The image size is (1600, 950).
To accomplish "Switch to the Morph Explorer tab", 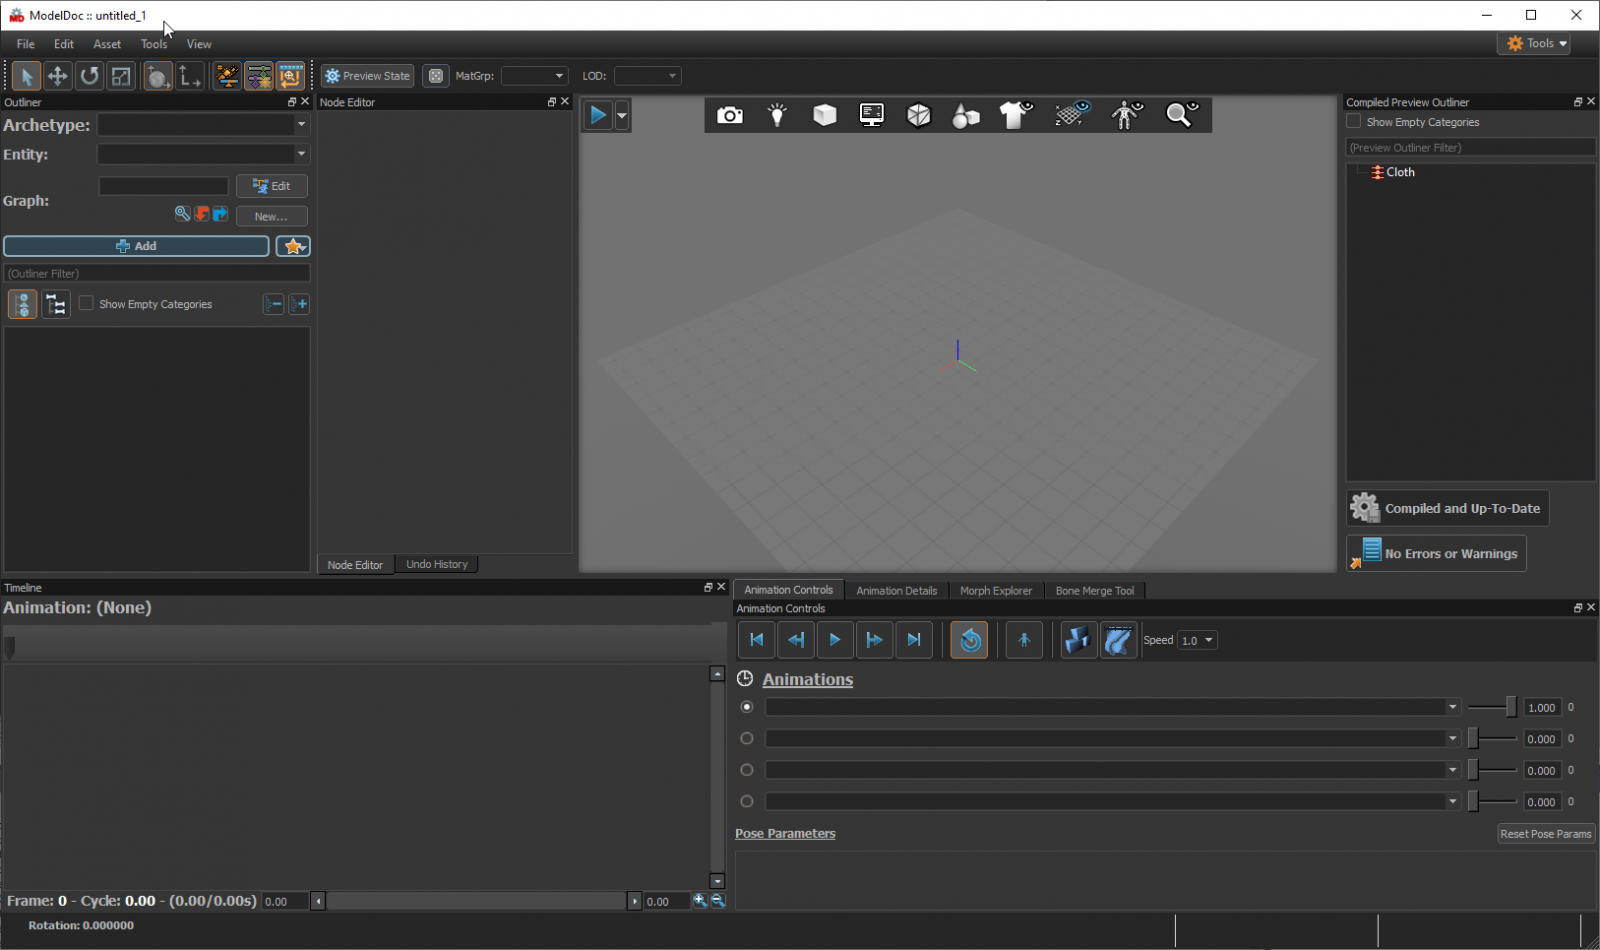I will click(995, 590).
